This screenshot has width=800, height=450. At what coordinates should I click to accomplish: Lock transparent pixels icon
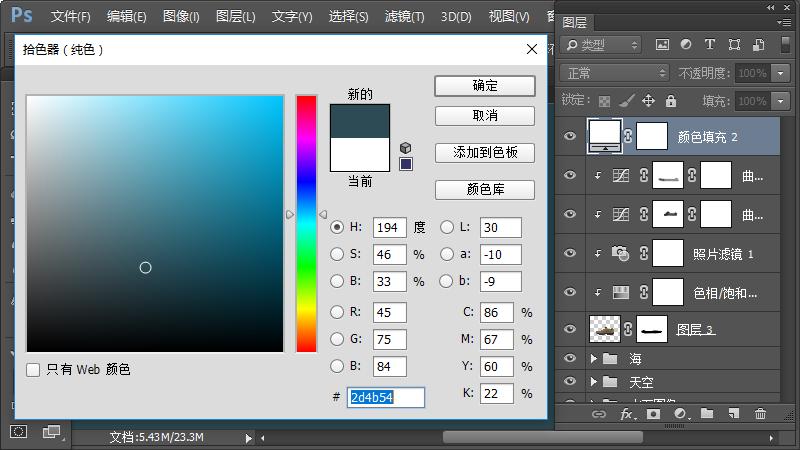(605, 101)
